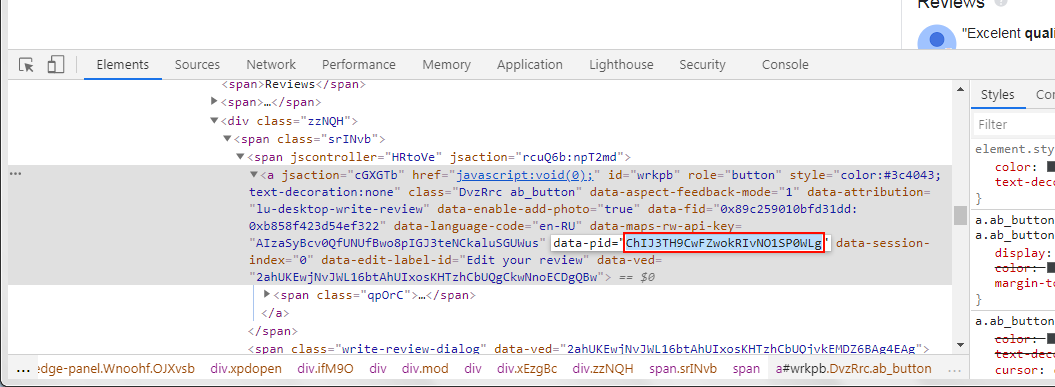This screenshot has width=1055, height=387.
Task: Expand the collapsed span element
Action: pos(215,102)
